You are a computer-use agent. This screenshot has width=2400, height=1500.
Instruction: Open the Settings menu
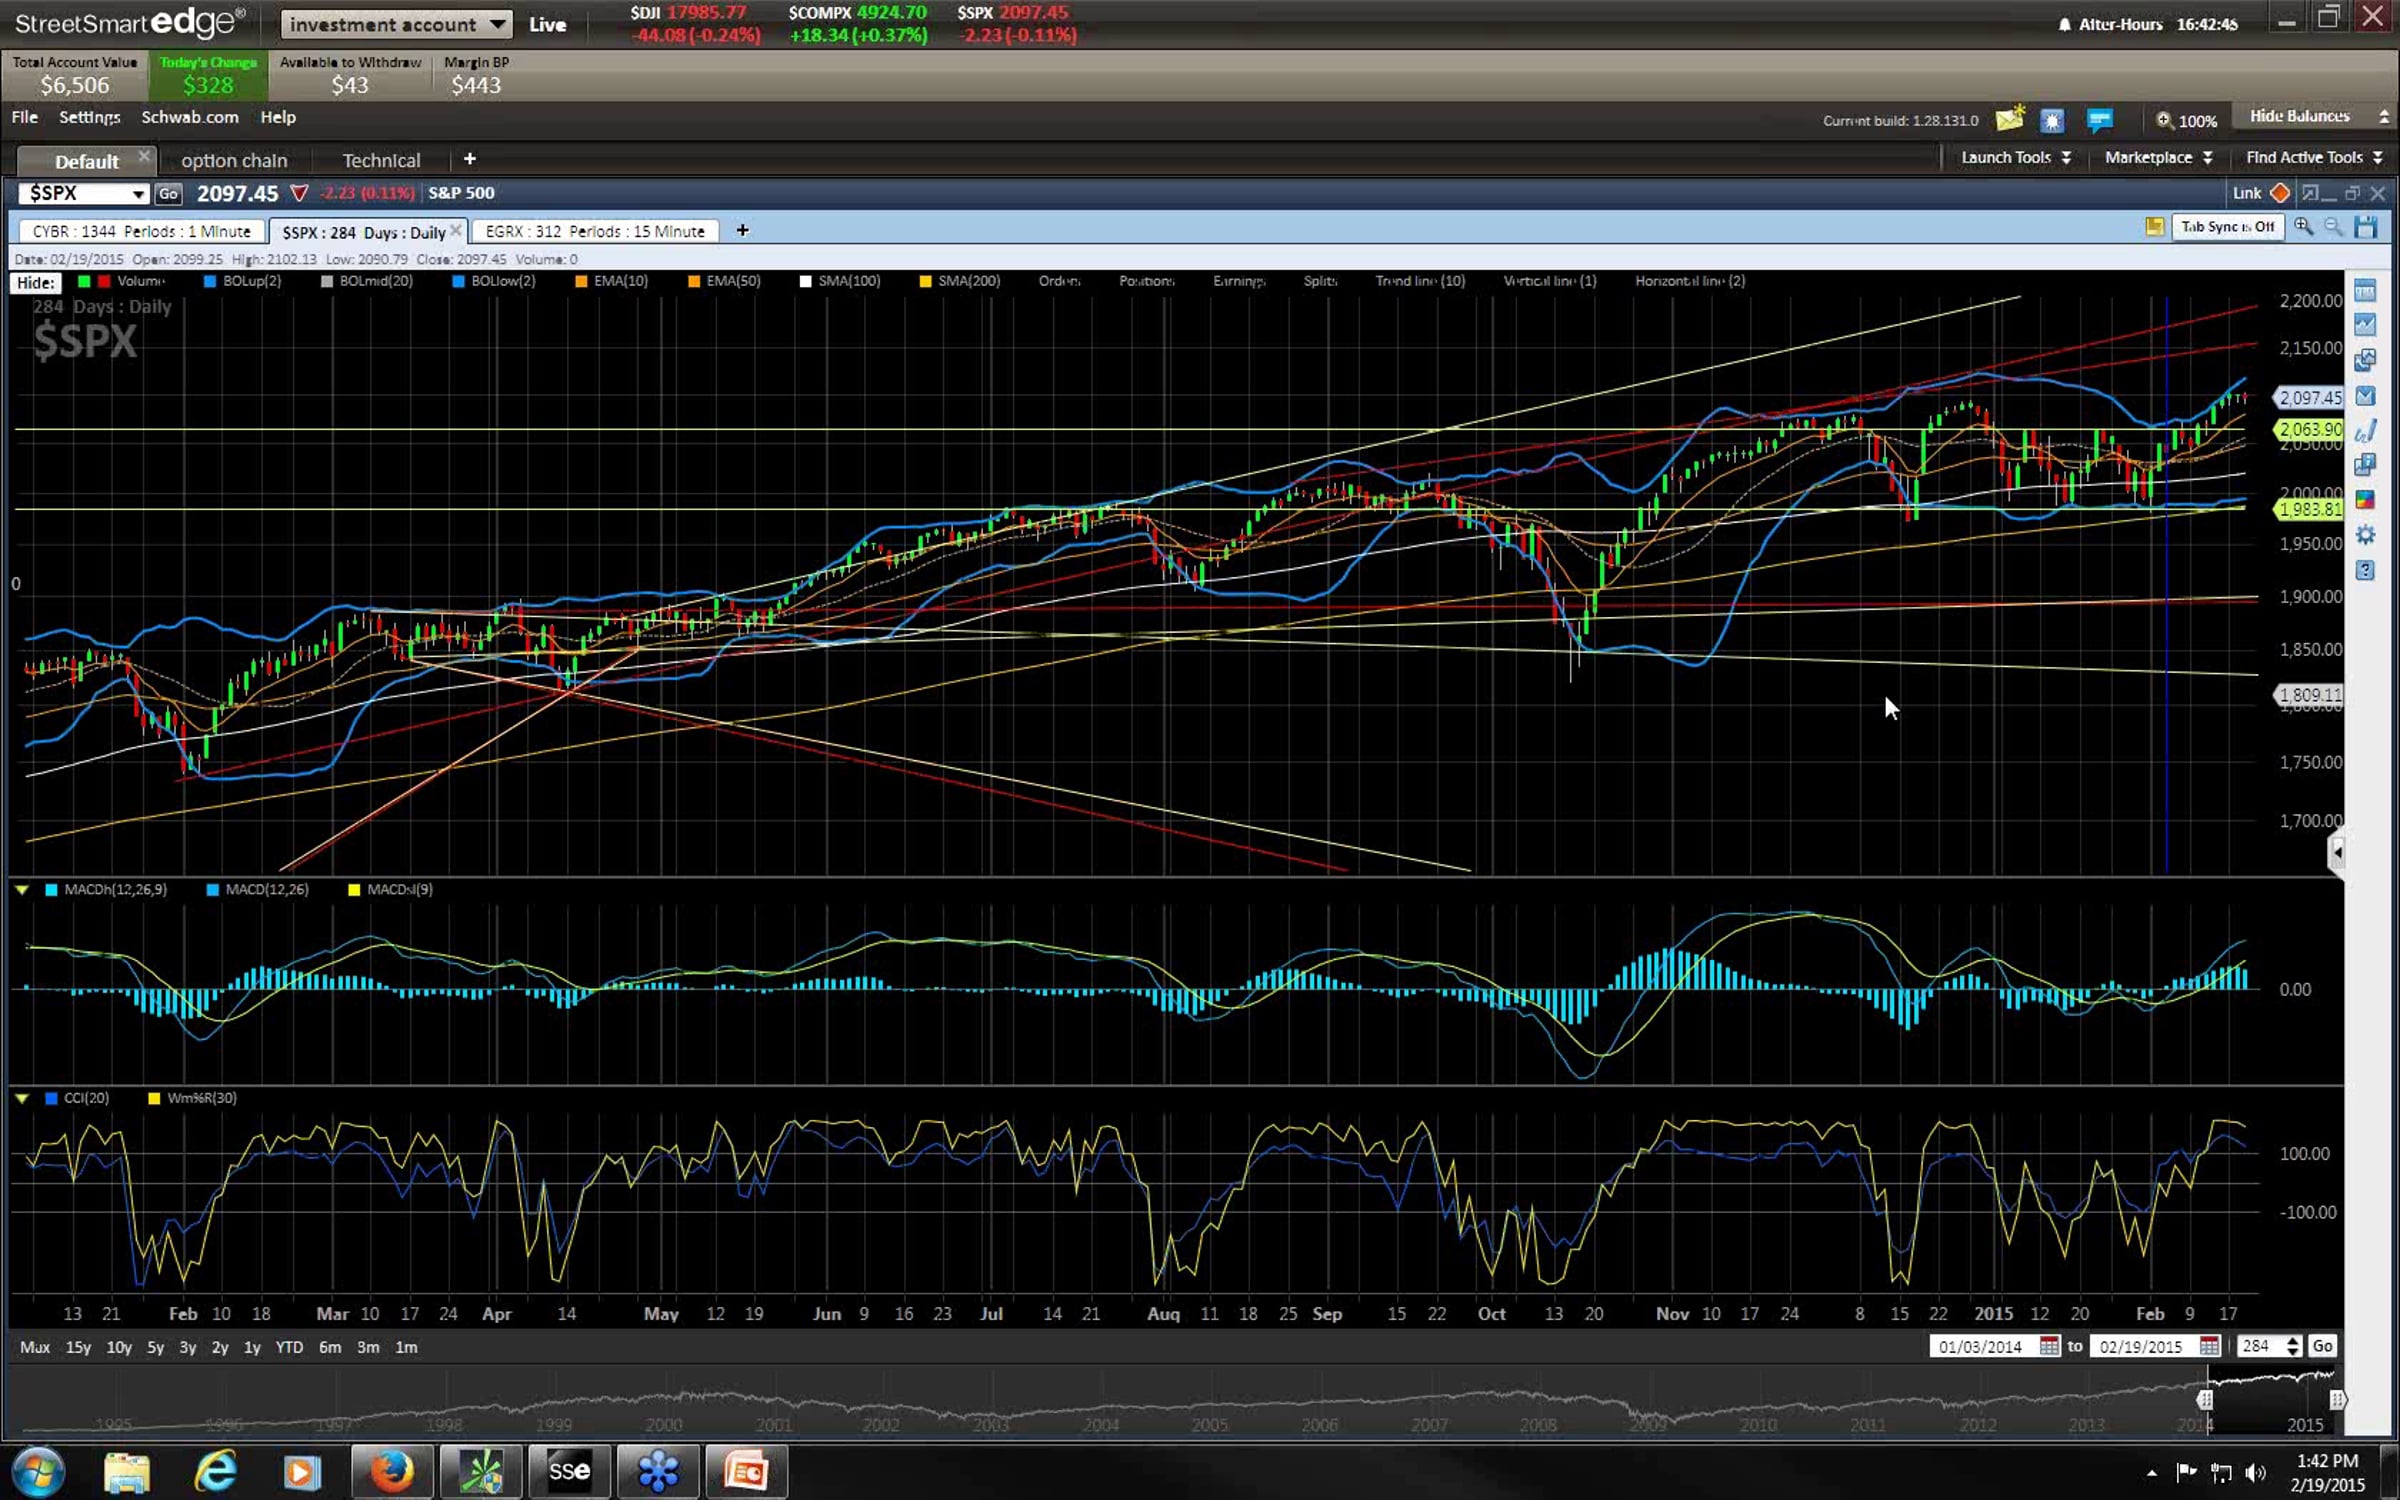89,117
